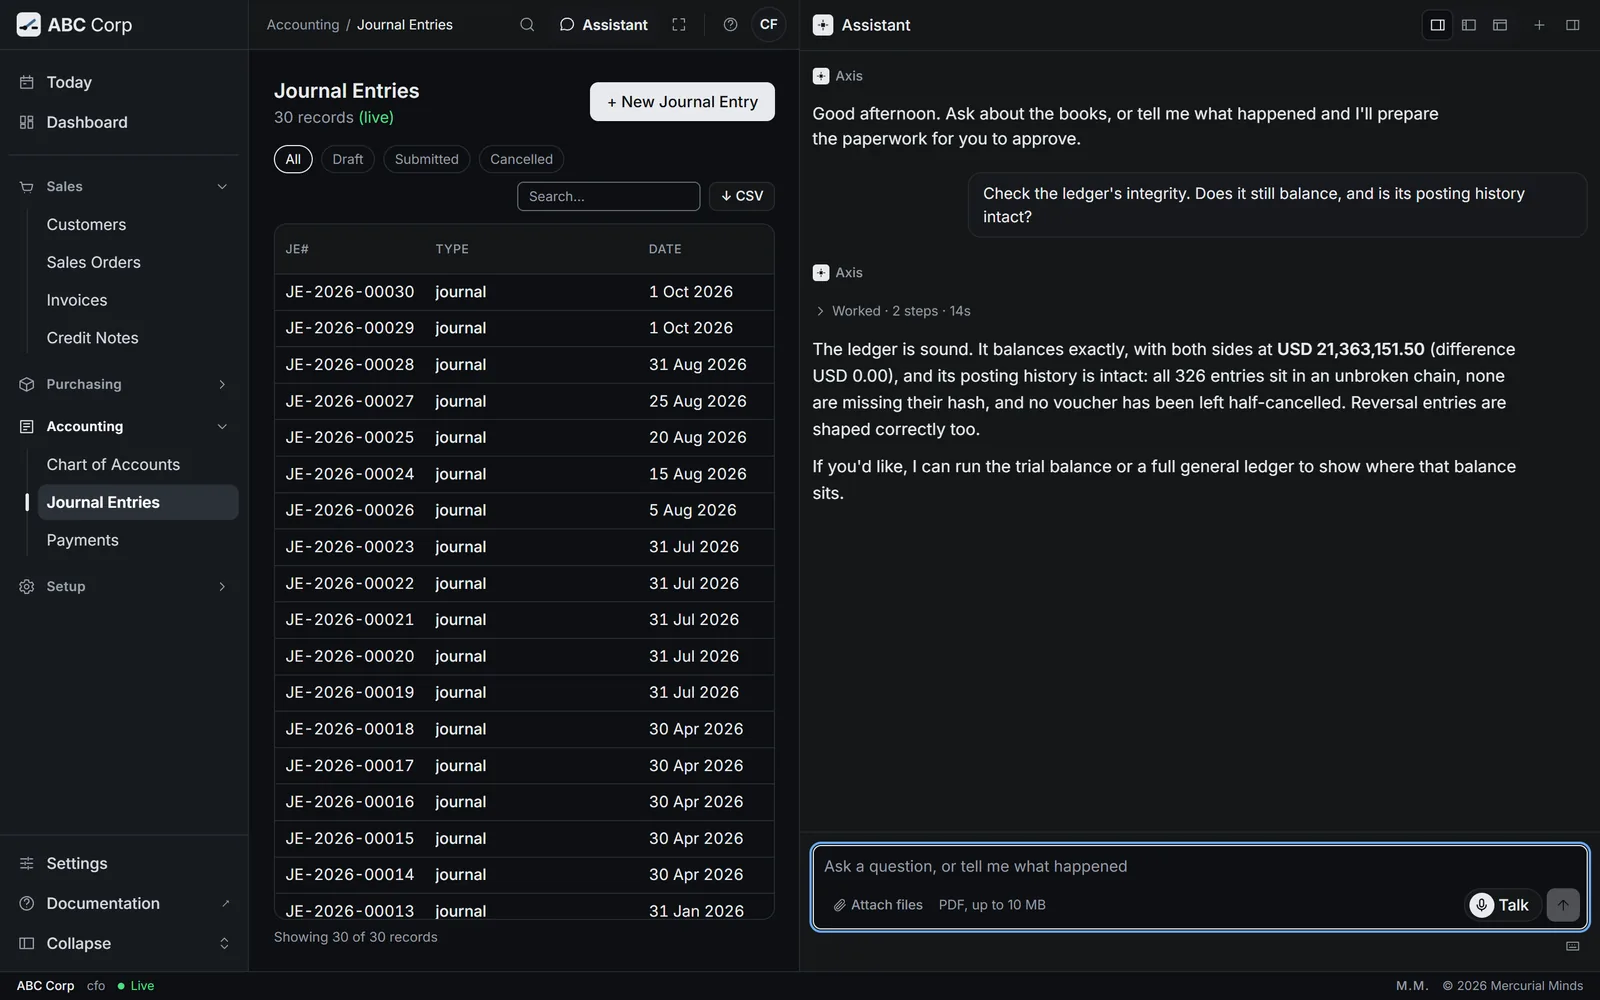Image resolution: width=1600 pixels, height=1000 pixels.
Task: Click the Attach files paperclip
Action: coord(878,905)
